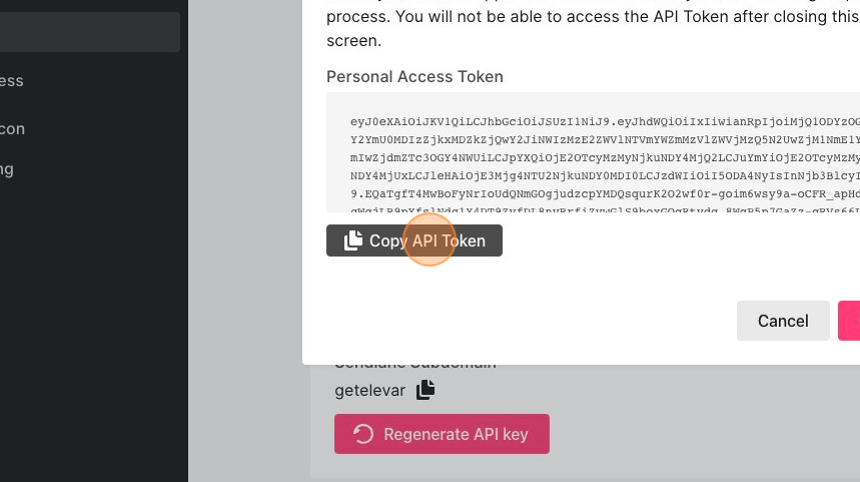Click the Copy API Token button
The width and height of the screenshot is (860, 482).
point(414,240)
